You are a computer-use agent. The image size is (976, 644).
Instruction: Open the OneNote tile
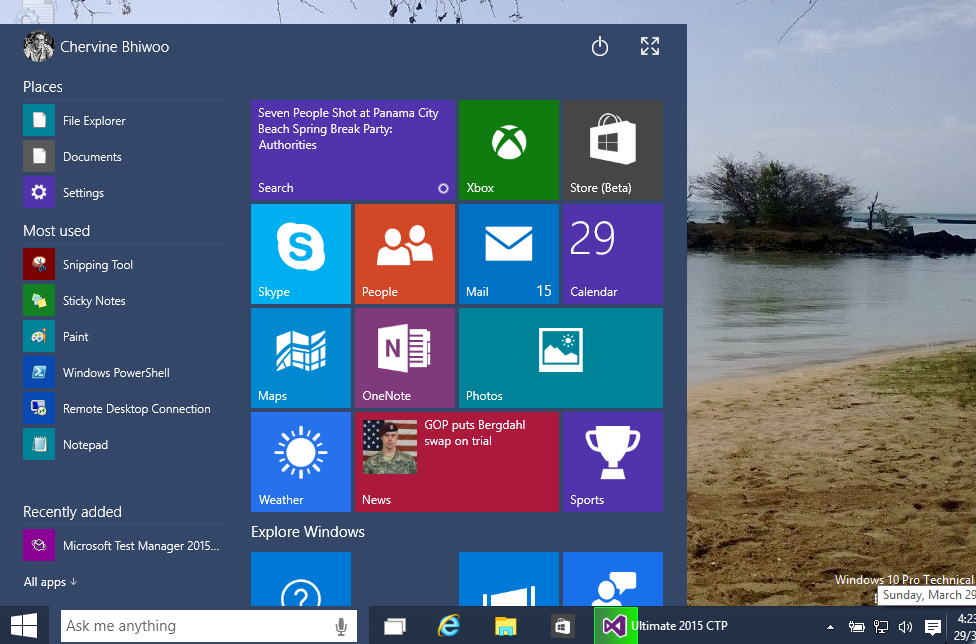pyautogui.click(x=405, y=358)
